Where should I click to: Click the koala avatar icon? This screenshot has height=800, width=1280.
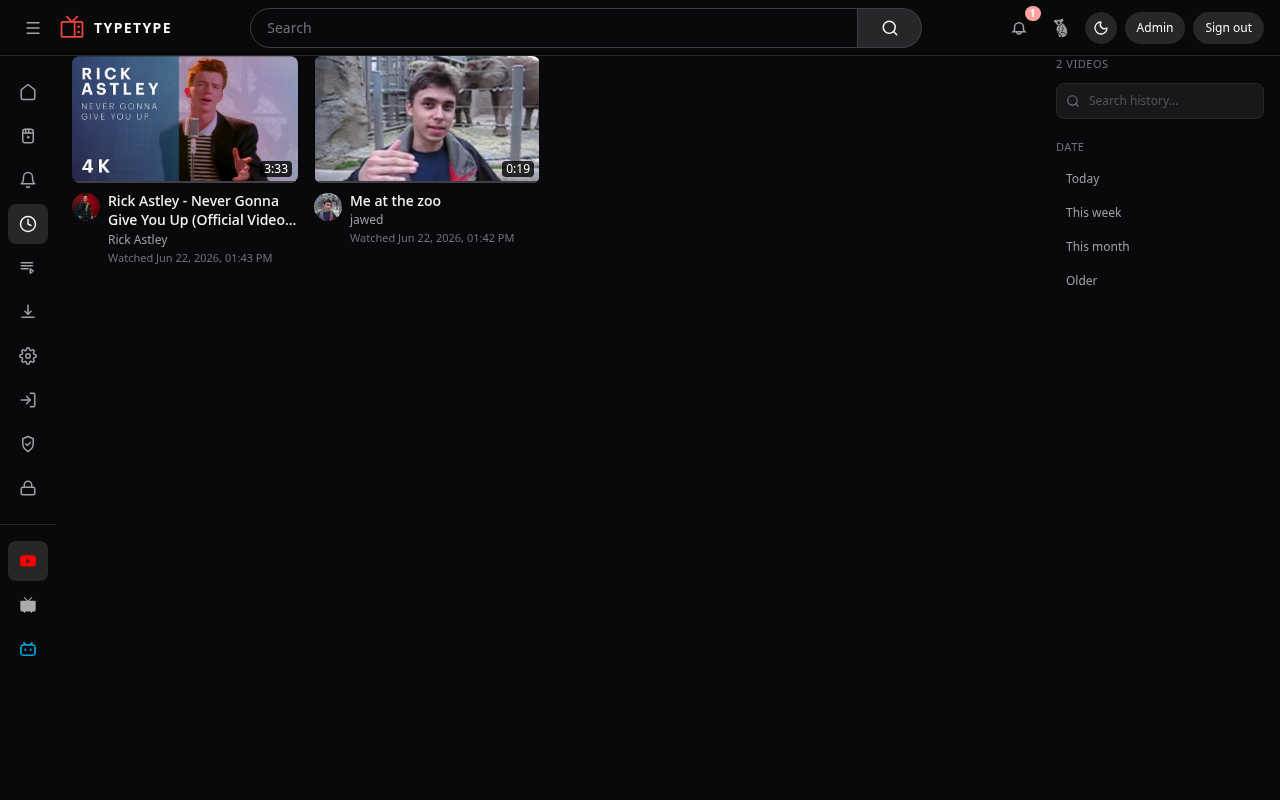[x=1061, y=28]
